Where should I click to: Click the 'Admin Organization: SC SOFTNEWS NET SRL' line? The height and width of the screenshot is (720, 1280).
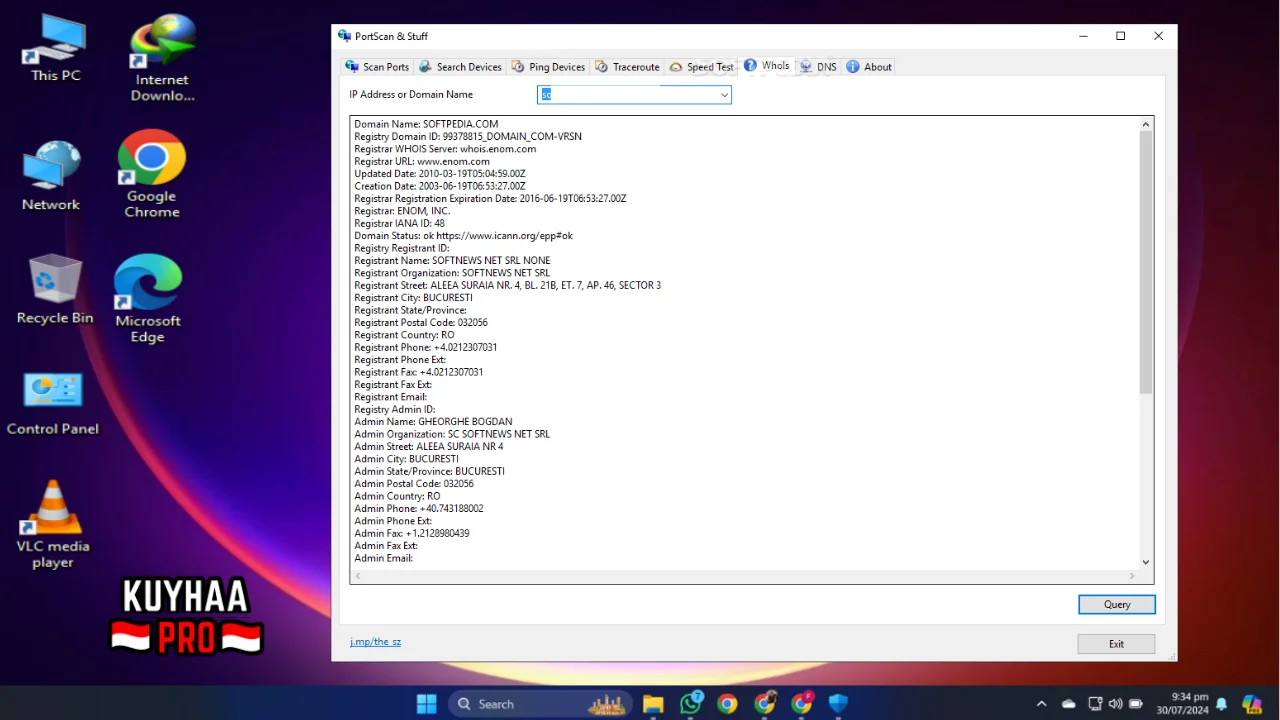(452, 434)
